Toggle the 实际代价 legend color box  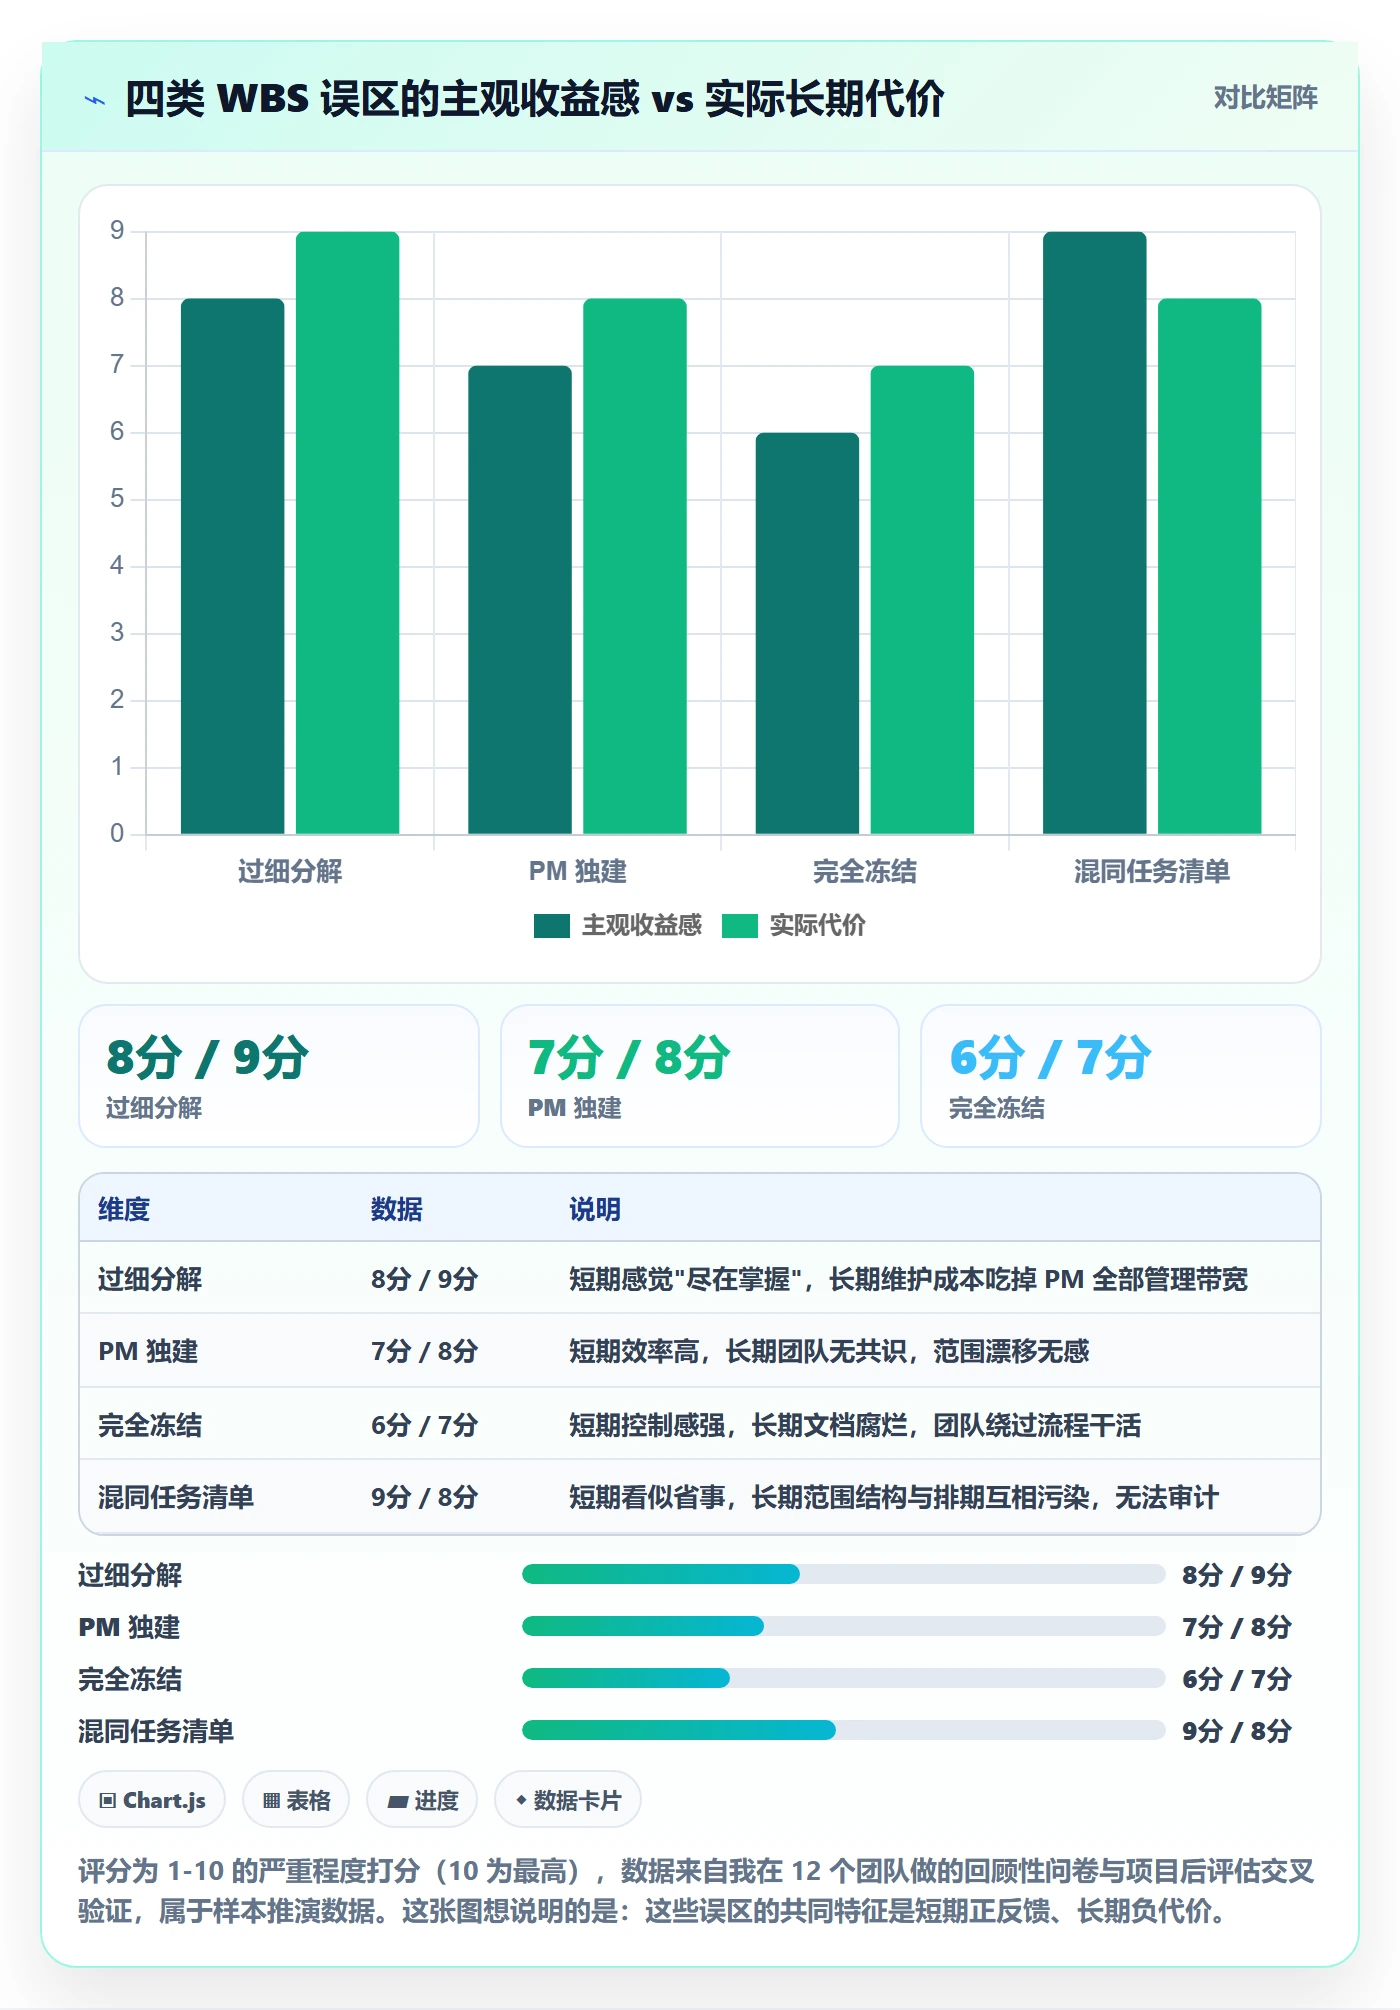tap(739, 926)
